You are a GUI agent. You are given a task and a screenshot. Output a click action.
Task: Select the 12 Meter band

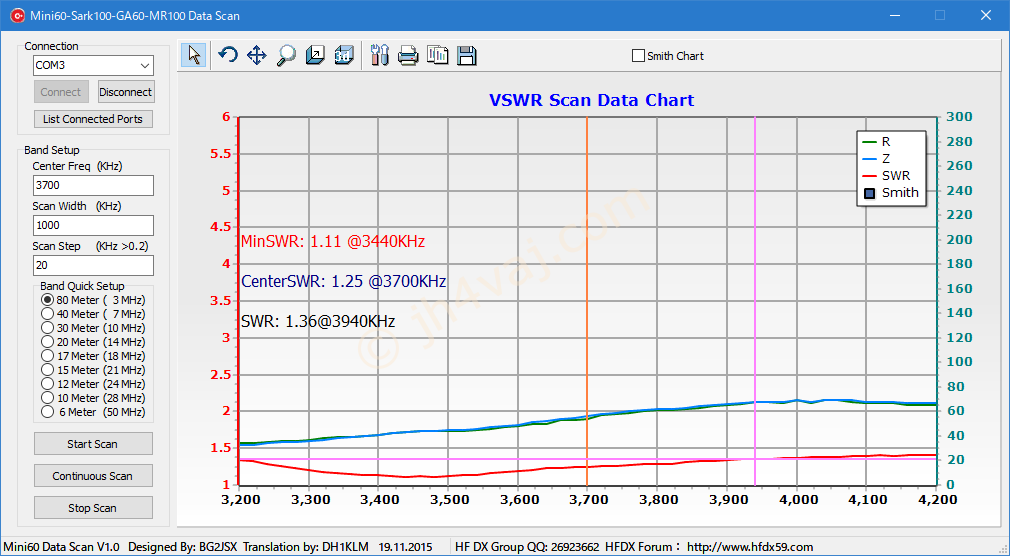pos(47,384)
